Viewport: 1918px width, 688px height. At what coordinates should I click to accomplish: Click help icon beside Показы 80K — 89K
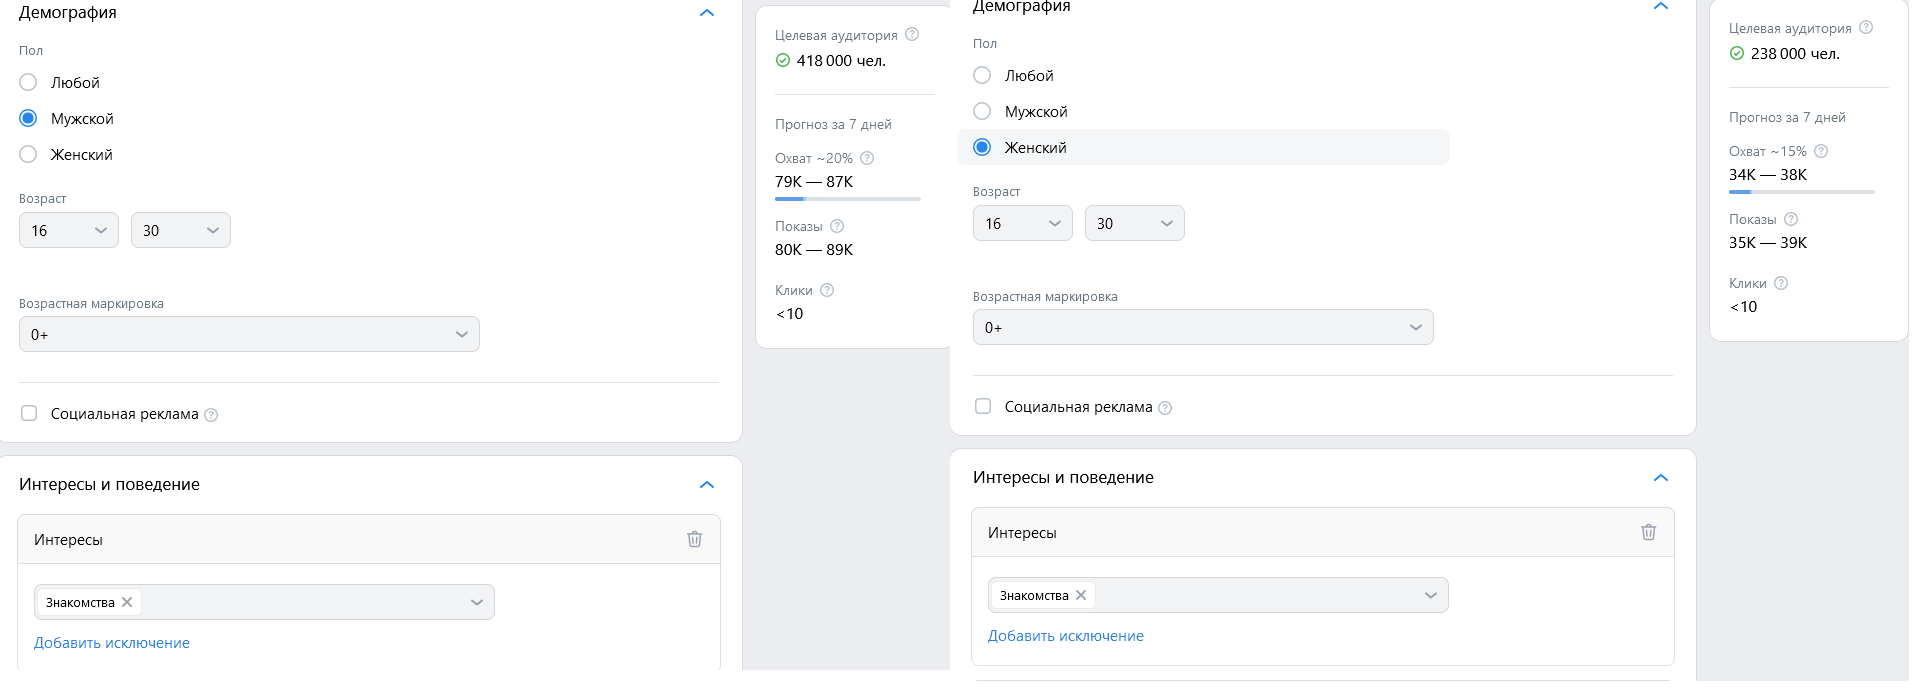pyautogui.click(x=837, y=226)
